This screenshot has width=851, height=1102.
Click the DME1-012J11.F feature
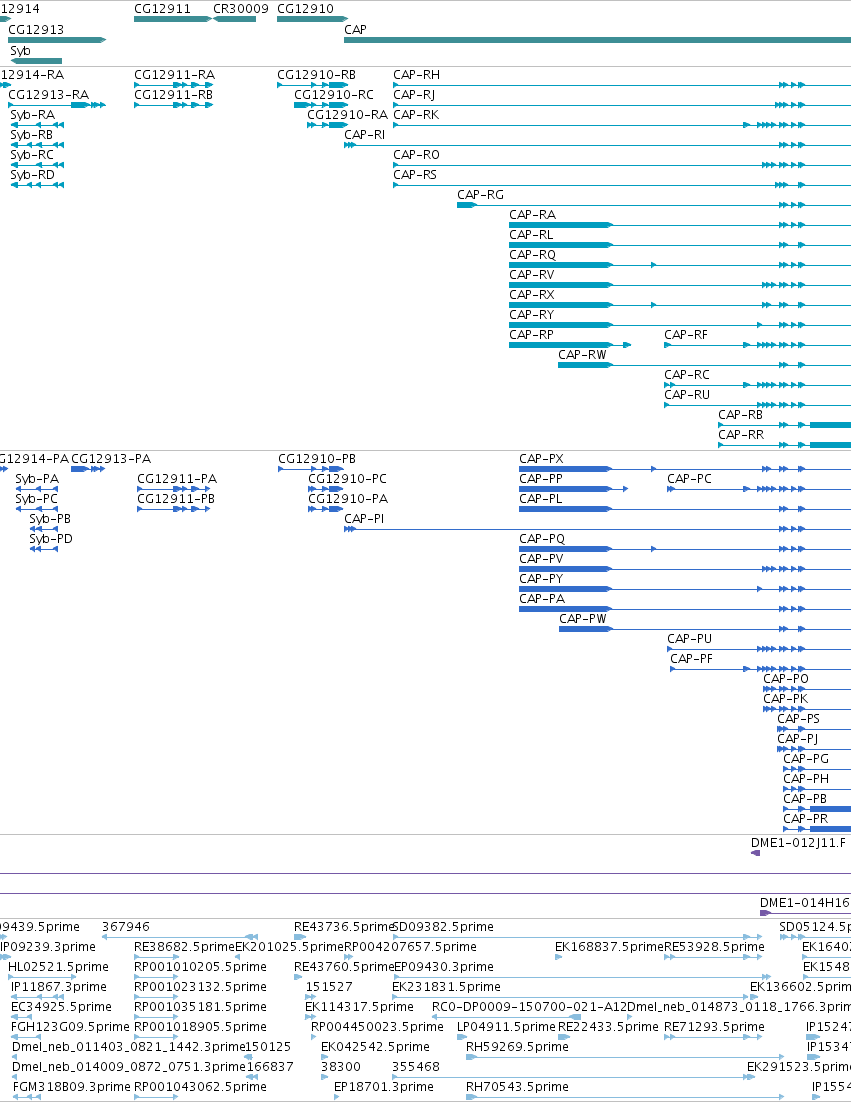[x=755, y=853]
